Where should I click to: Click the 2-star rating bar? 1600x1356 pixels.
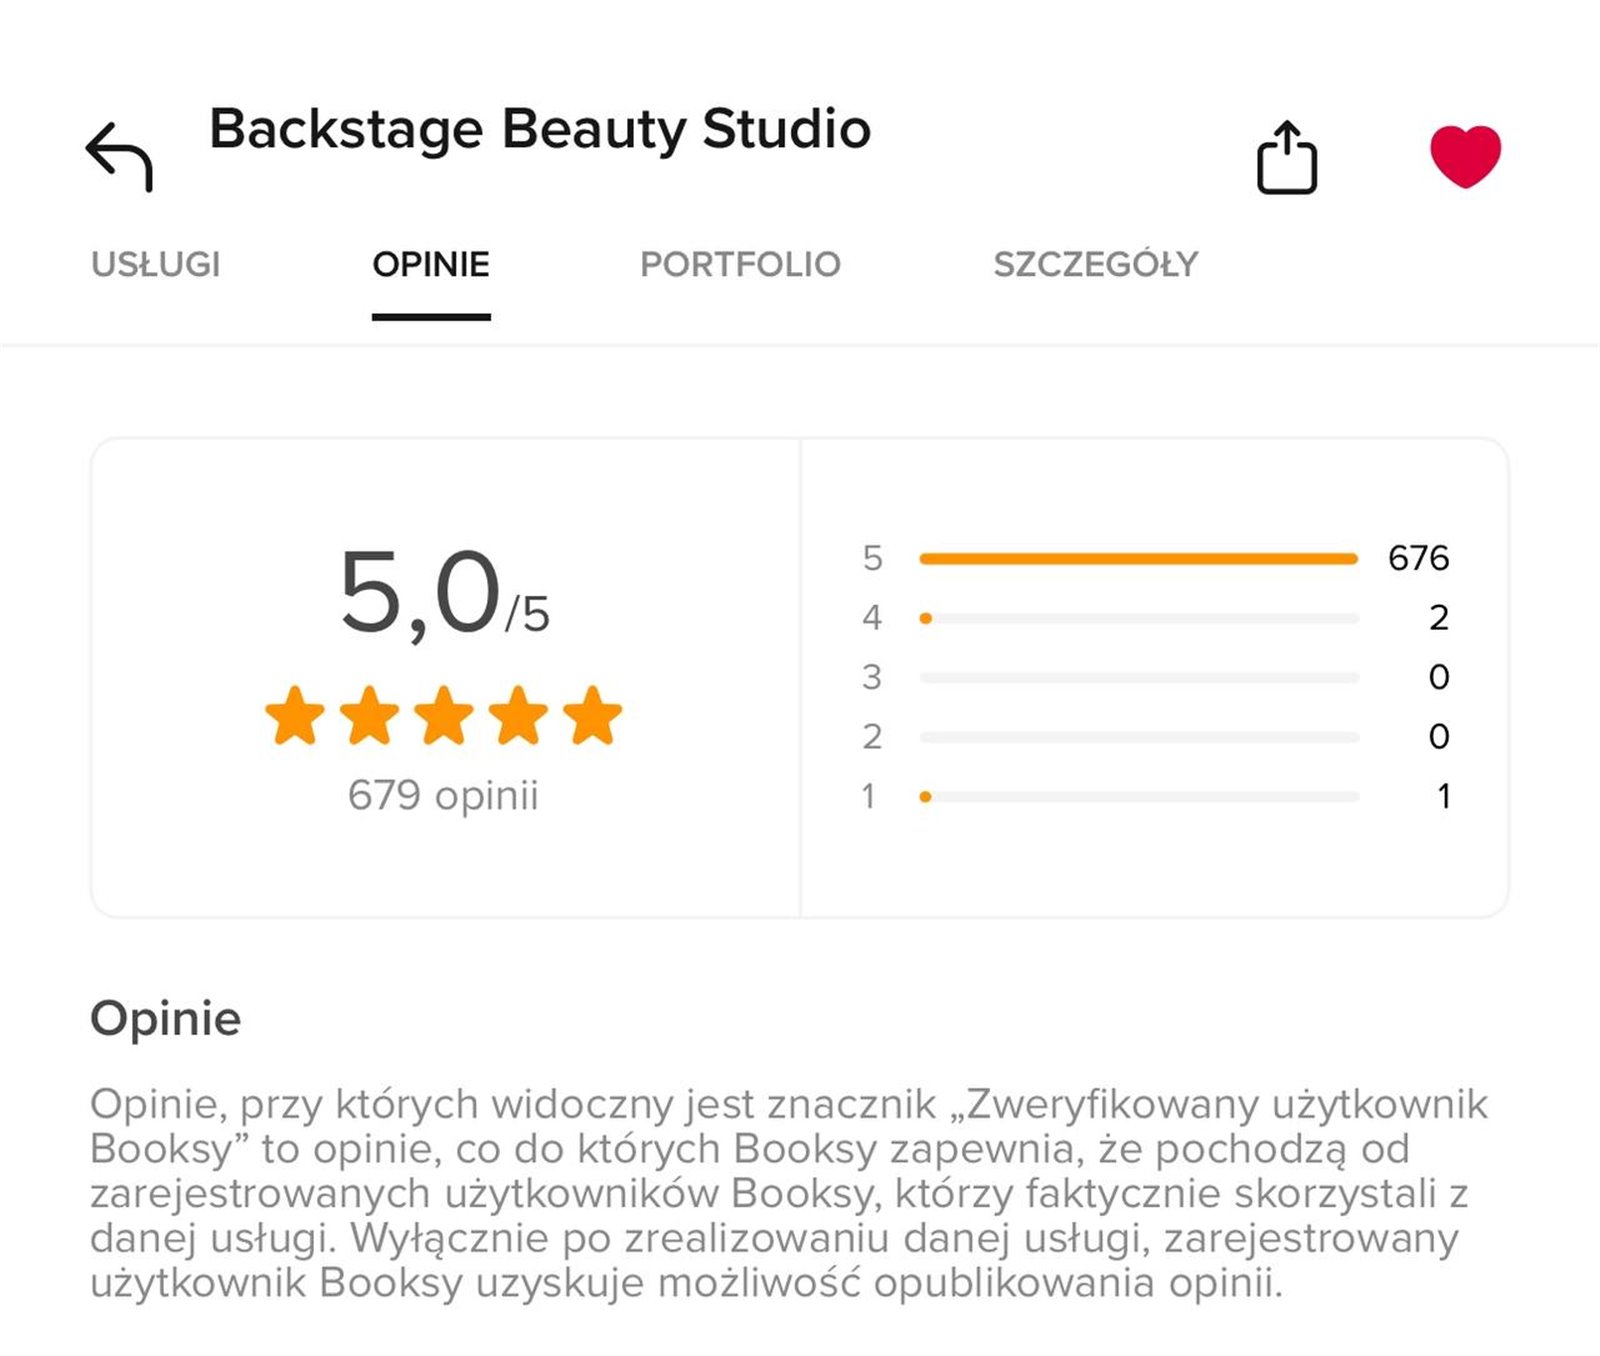(x=1138, y=737)
